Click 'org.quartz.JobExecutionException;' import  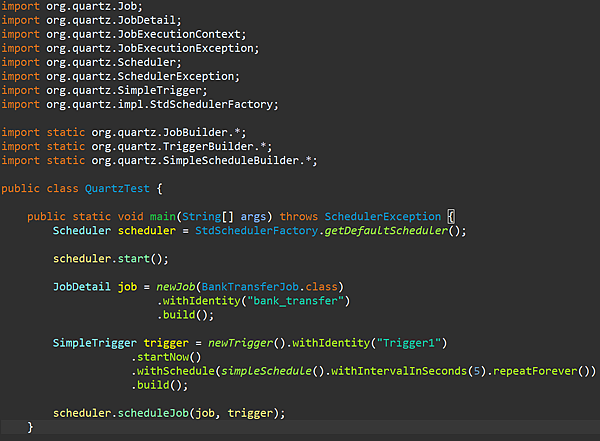coord(153,49)
